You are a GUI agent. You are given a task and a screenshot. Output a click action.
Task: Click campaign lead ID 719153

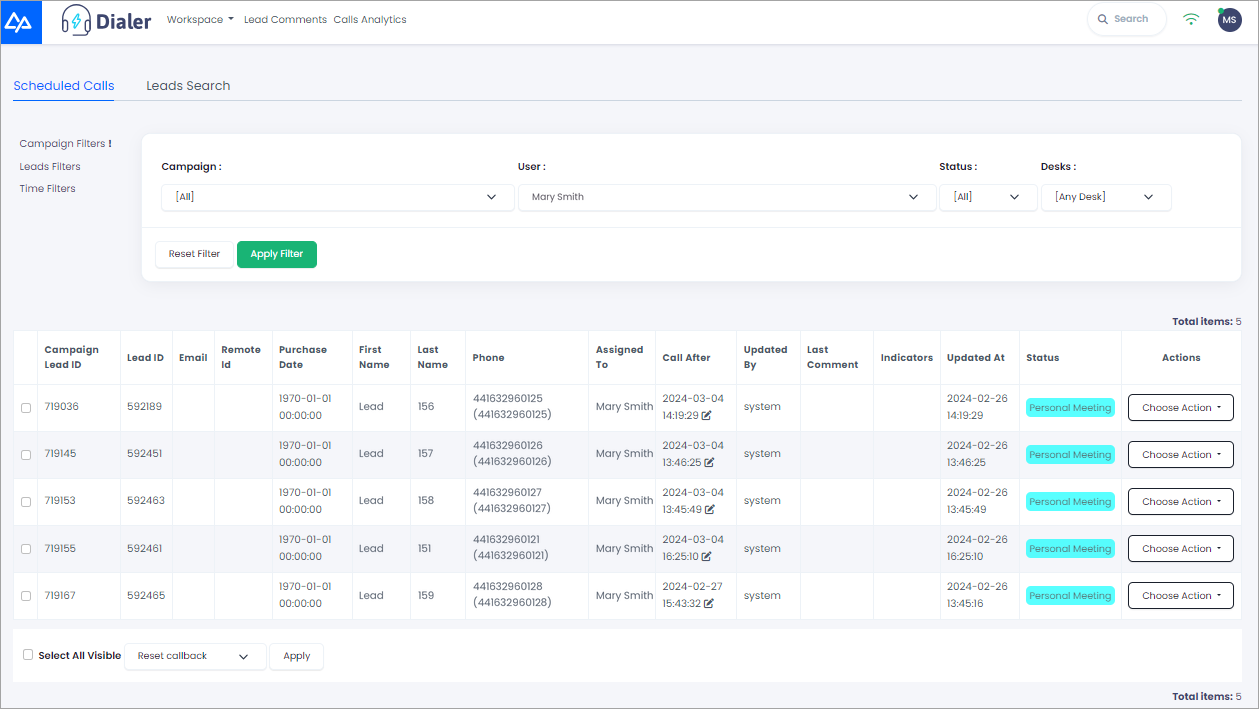[x=61, y=501]
